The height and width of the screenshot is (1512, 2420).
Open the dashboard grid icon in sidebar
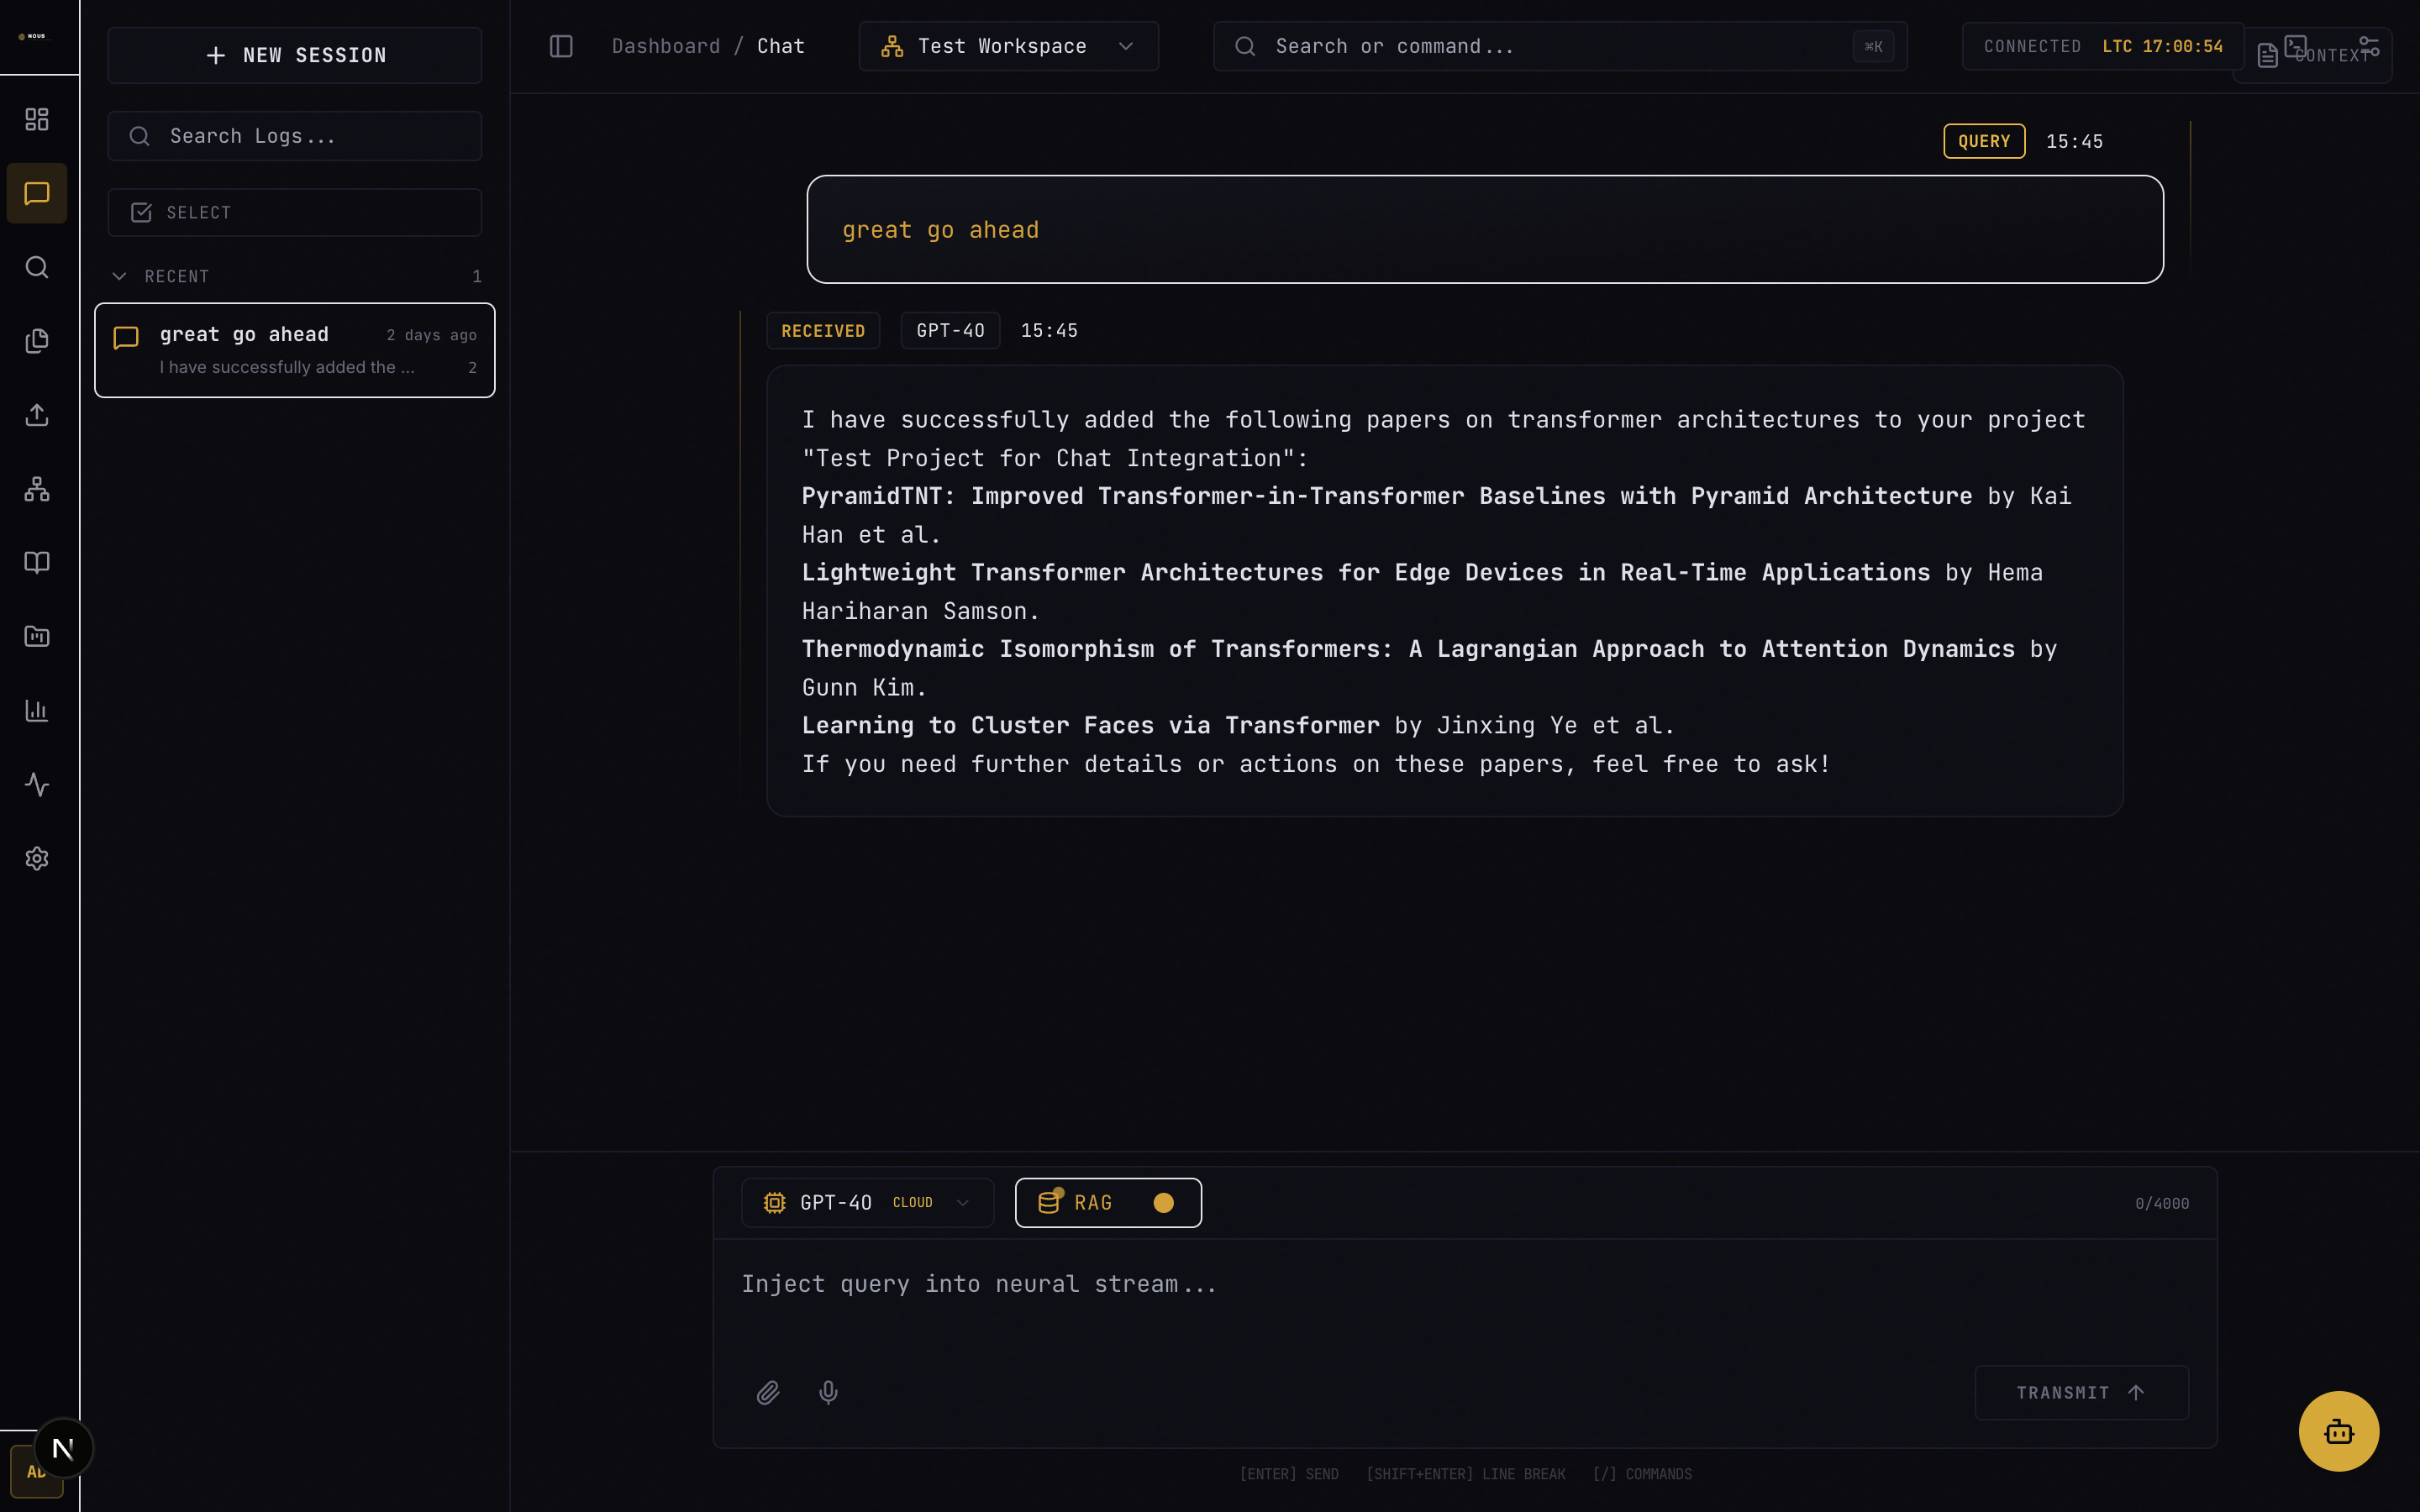(37, 120)
